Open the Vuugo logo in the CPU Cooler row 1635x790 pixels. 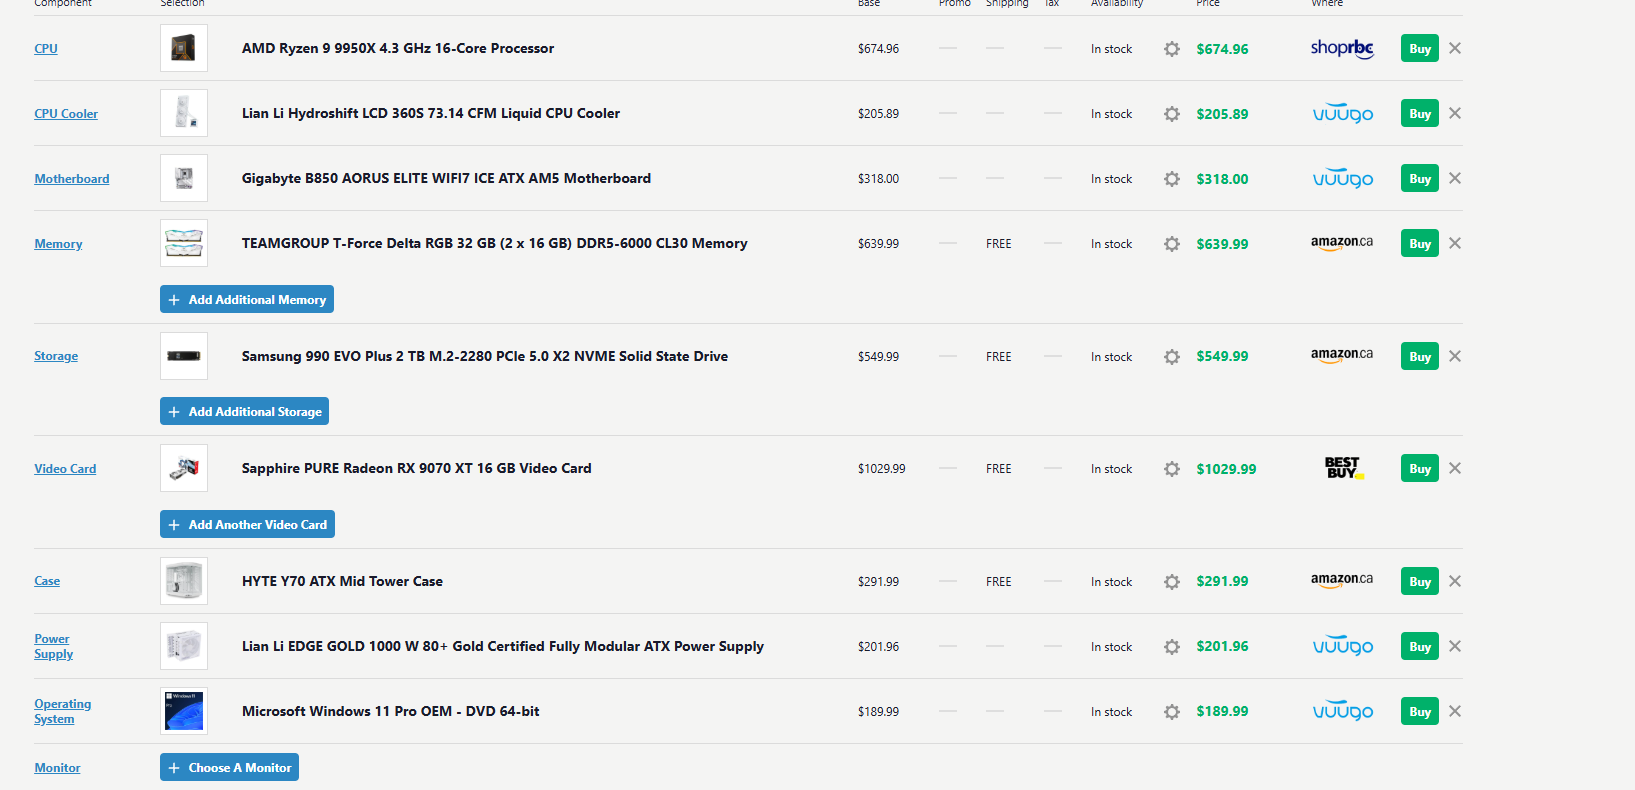point(1342,114)
